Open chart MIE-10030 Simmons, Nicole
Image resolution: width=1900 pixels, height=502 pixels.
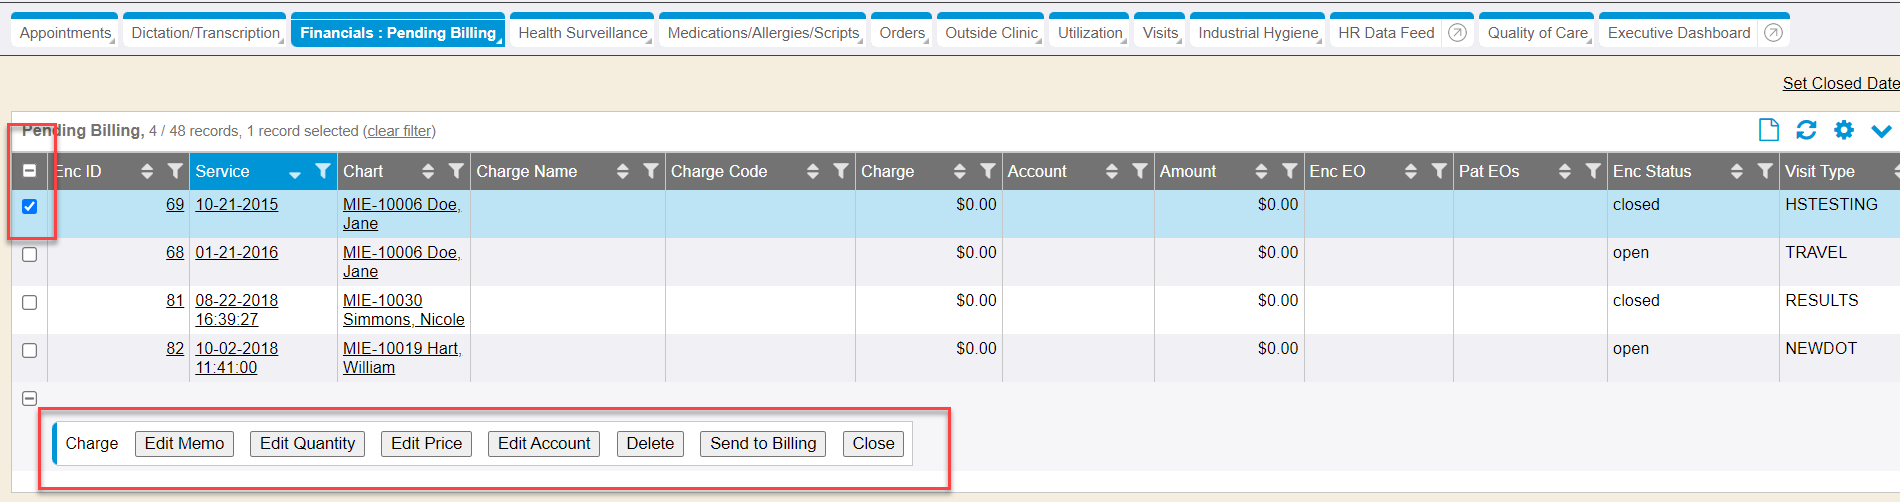coord(403,310)
